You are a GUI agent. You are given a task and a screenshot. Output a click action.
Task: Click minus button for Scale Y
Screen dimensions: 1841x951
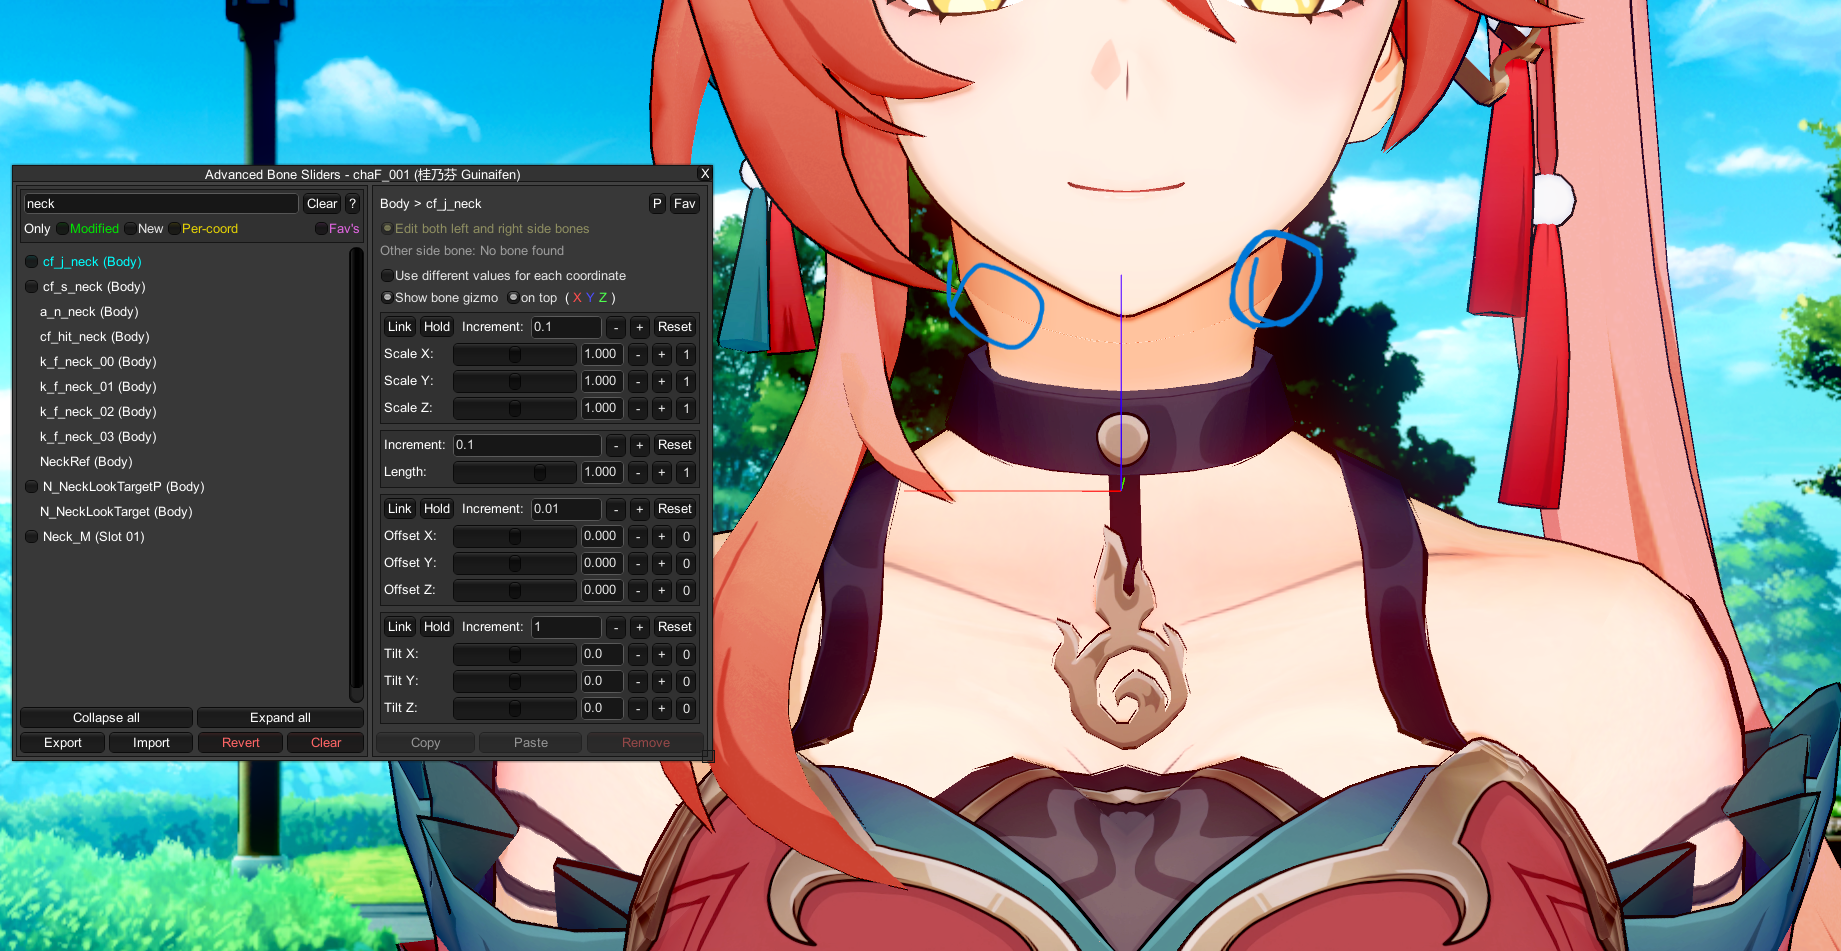[x=638, y=381]
